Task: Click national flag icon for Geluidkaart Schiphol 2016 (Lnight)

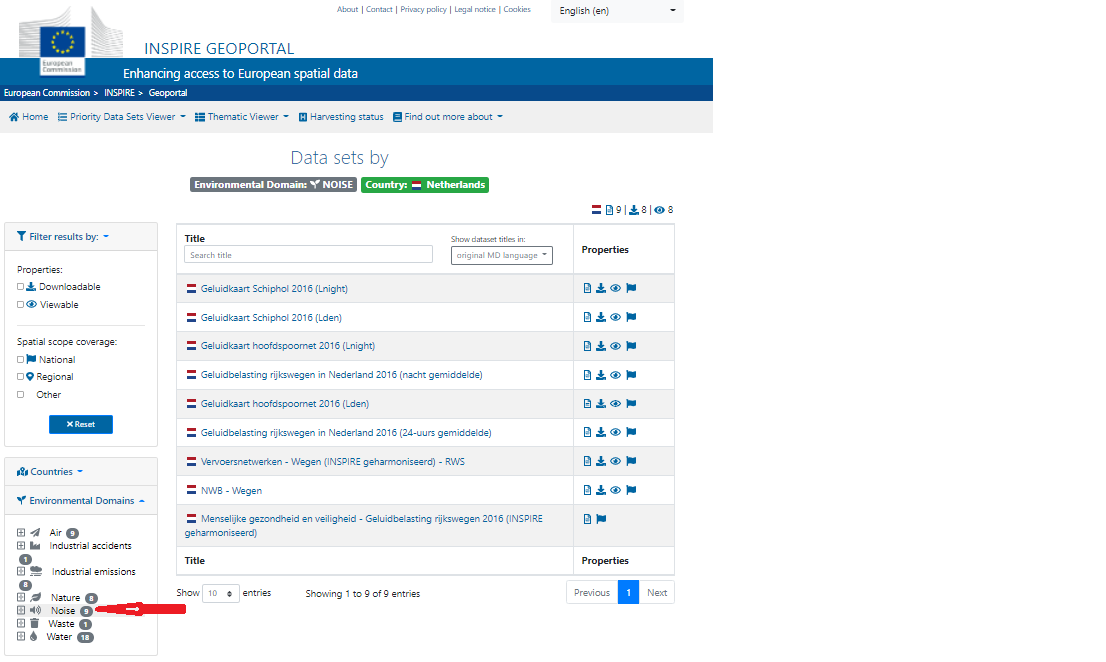Action: pos(631,288)
